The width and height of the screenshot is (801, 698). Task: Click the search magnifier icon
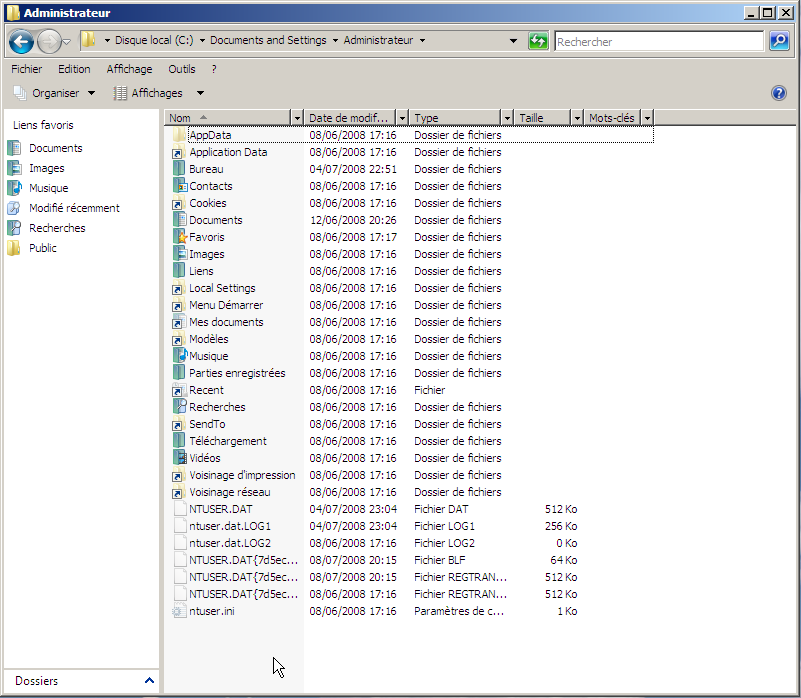(779, 41)
